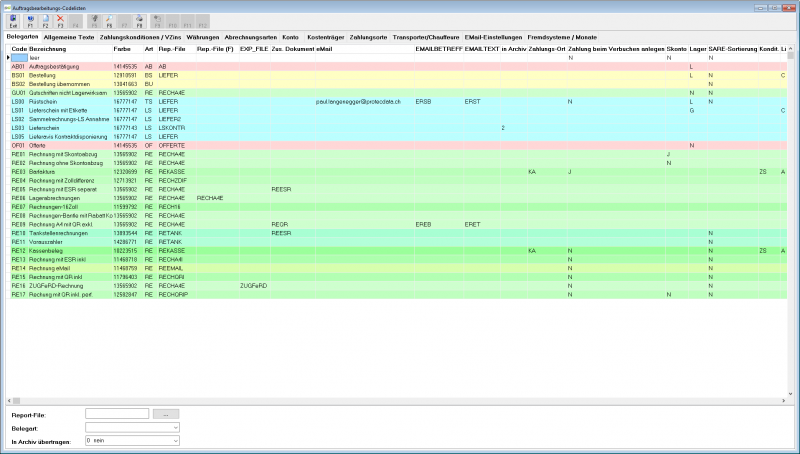Click the greyed F4 toolbar button
Image resolution: width=800 pixels, height=454 pixels.
(x=76, y=21)
